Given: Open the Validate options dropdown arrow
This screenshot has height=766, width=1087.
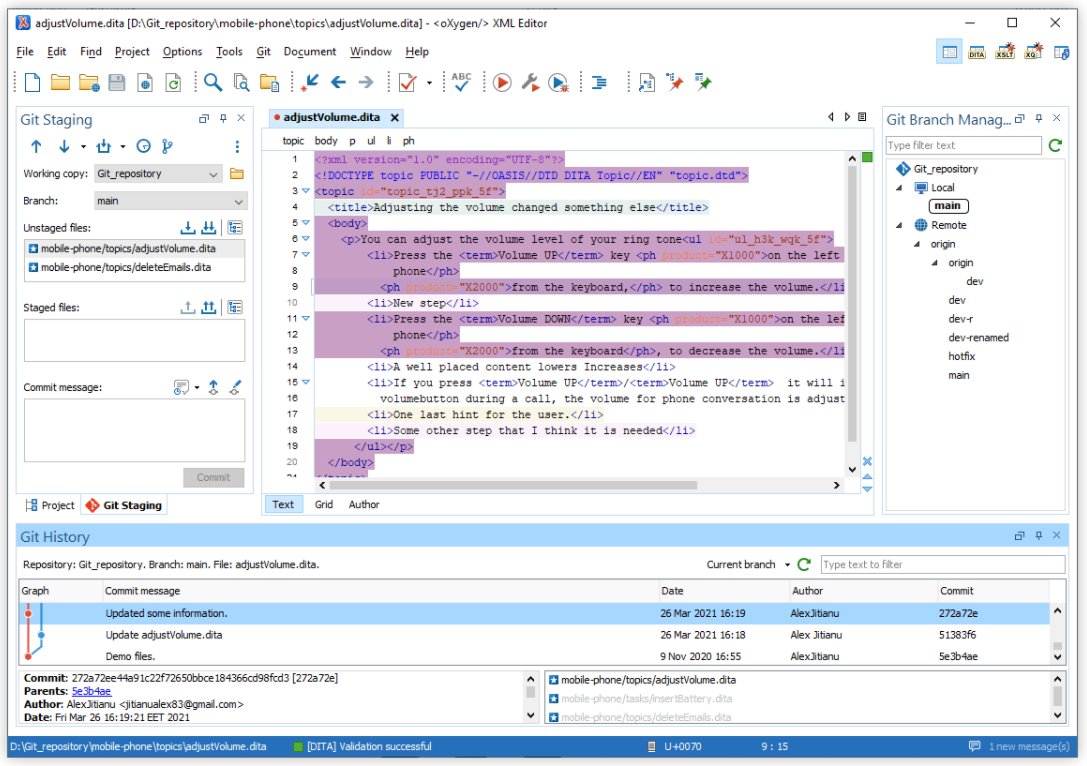Looking at the screenshot, I should click(429, 83).
